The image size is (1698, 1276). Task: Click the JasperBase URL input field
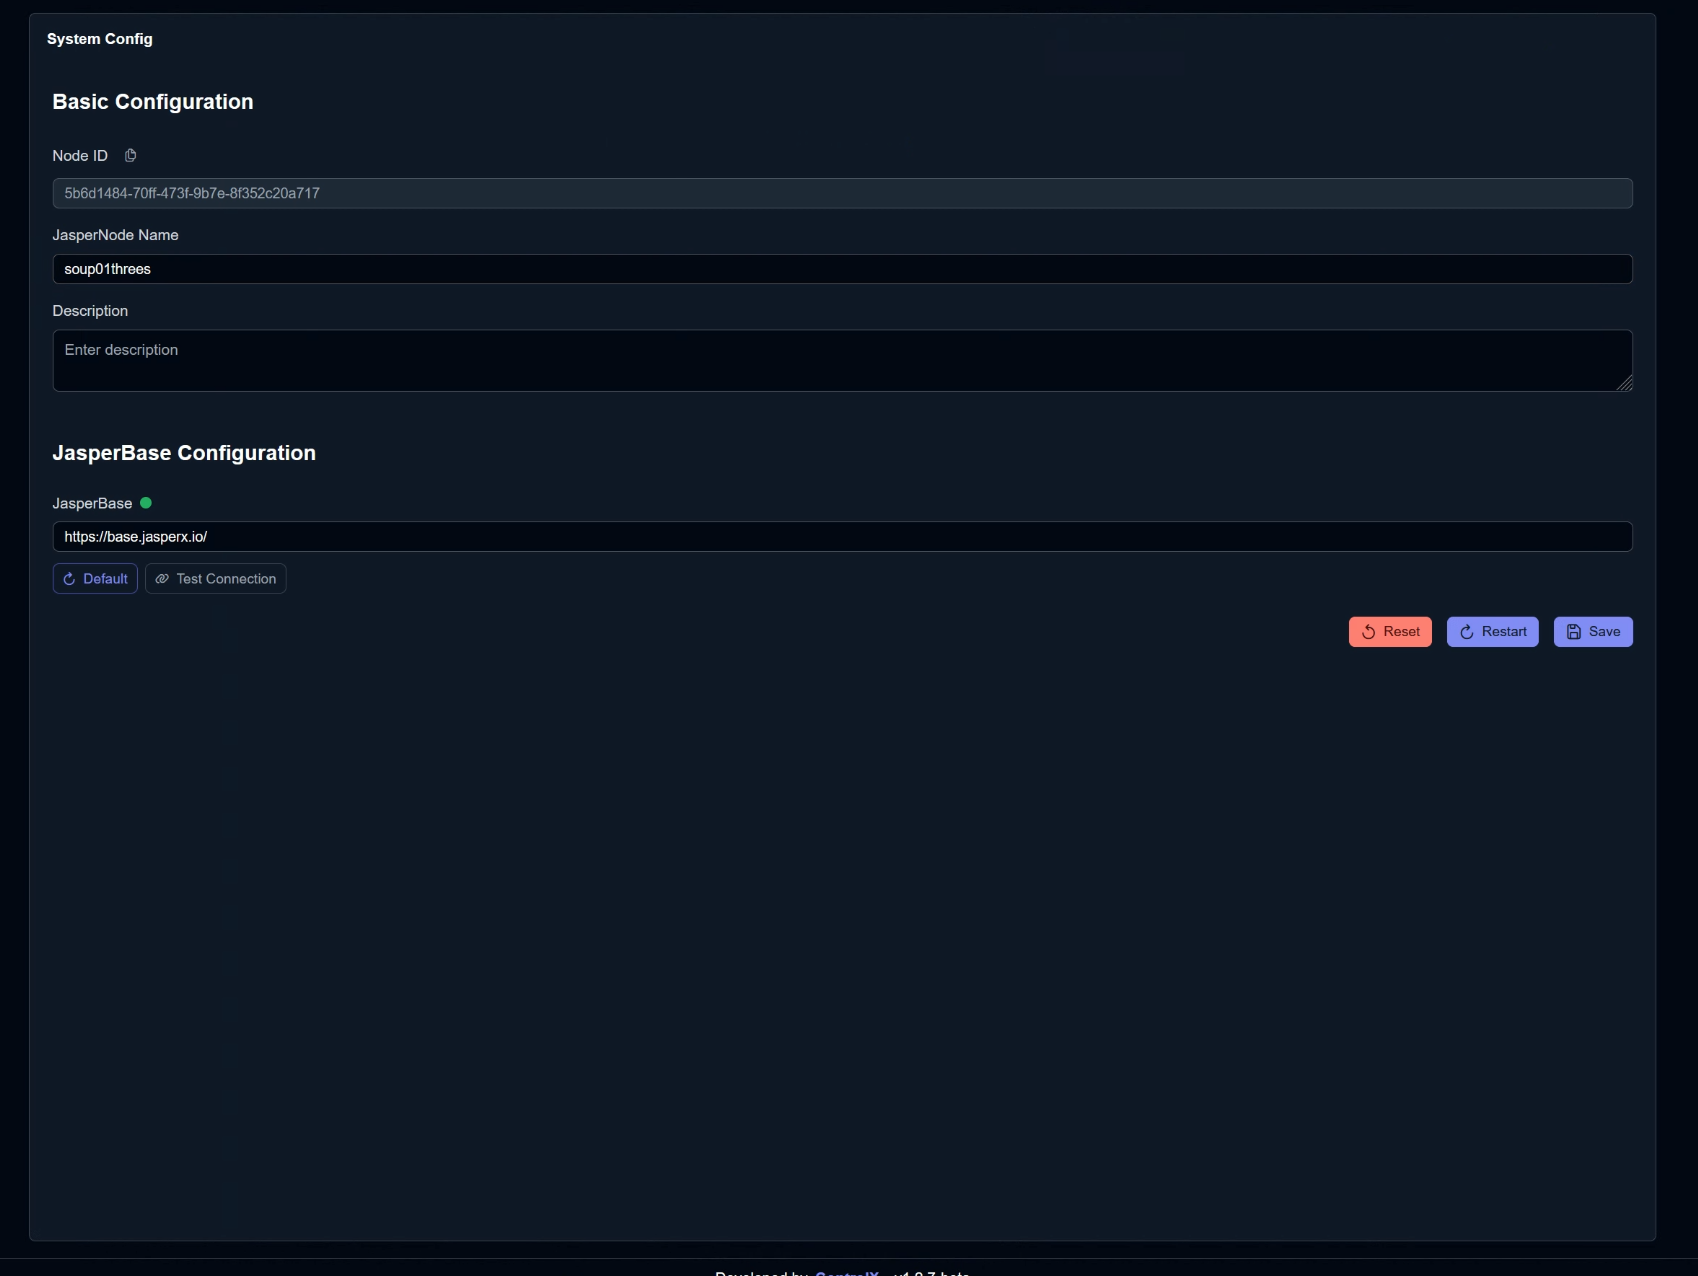842,537
